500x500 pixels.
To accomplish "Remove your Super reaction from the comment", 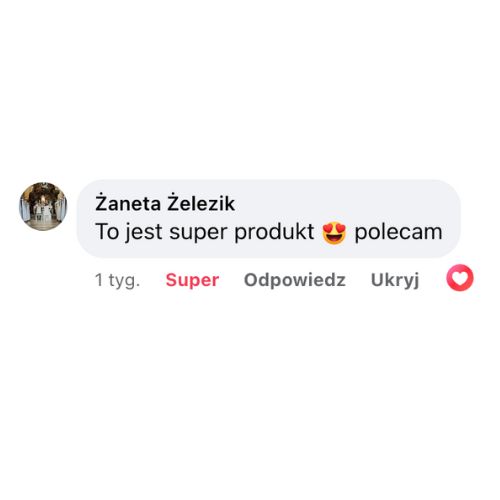I will [x=192, y=280].
